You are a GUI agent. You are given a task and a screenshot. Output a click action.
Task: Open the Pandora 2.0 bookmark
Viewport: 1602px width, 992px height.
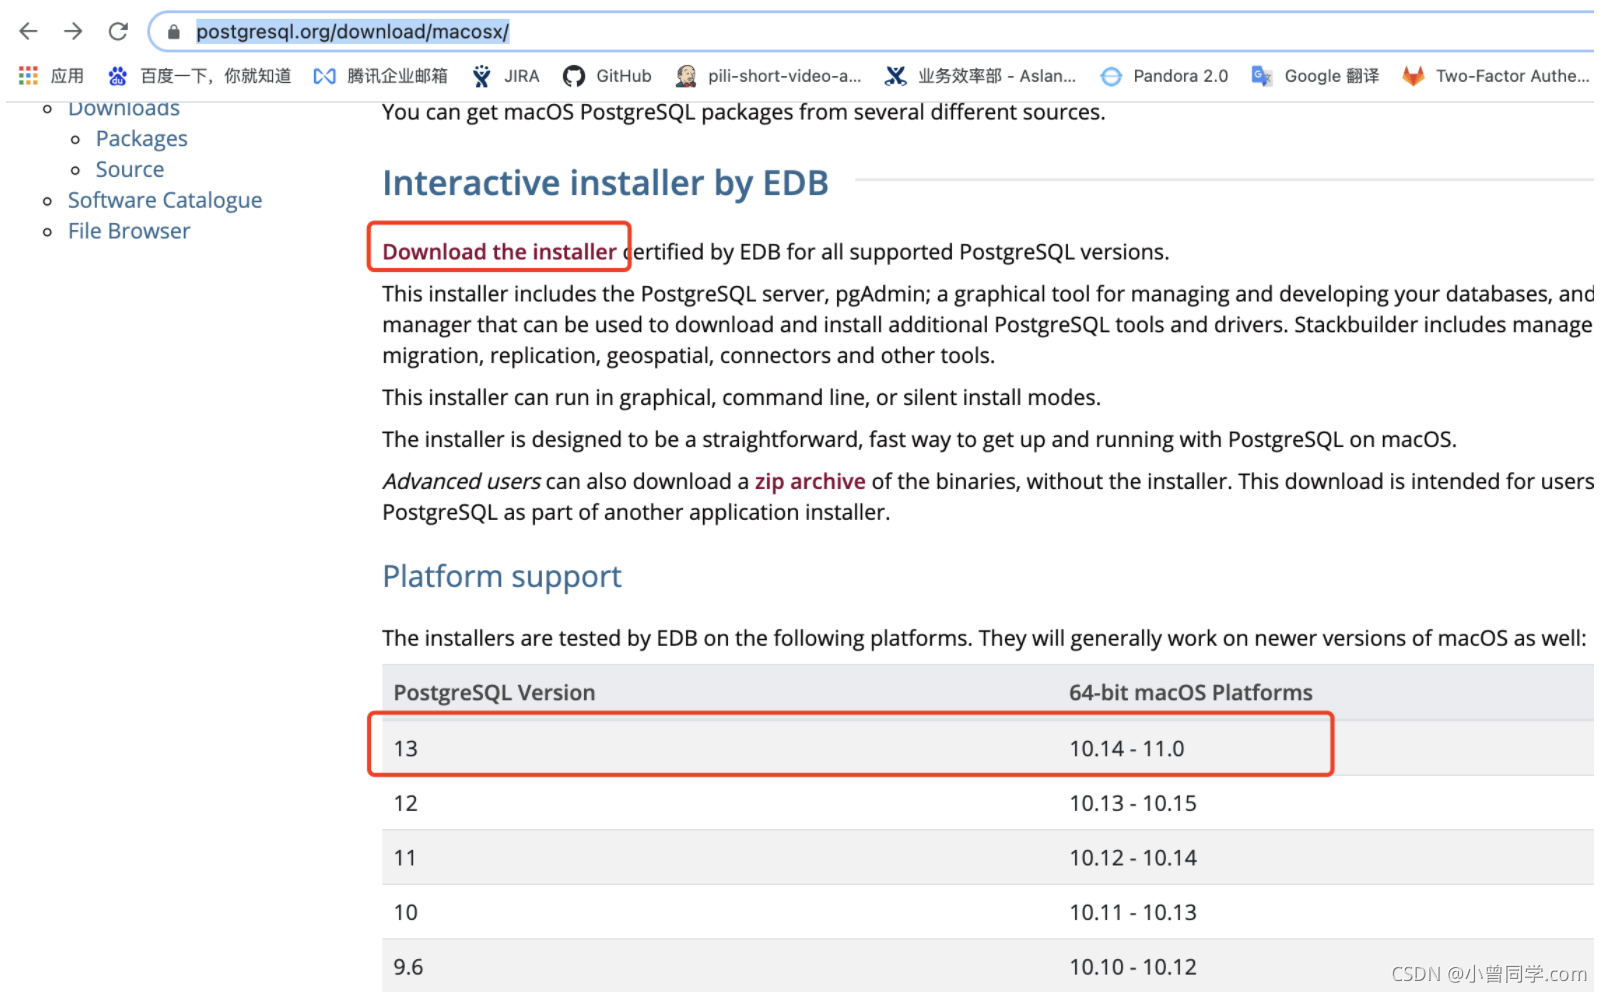pyautogui.click(x=1180, y=76)
